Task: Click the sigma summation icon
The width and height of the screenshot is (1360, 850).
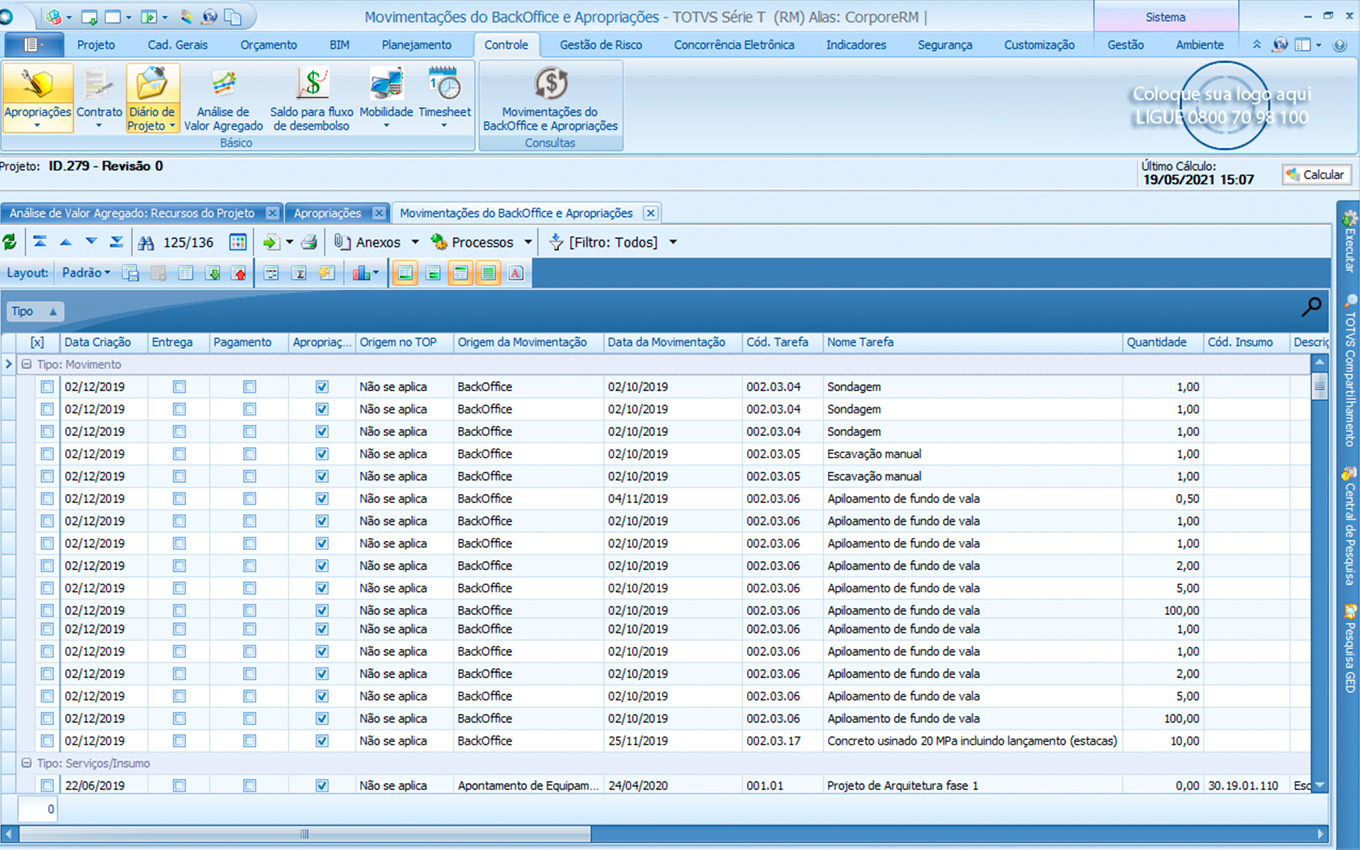Action: click(x=298, y=273)
